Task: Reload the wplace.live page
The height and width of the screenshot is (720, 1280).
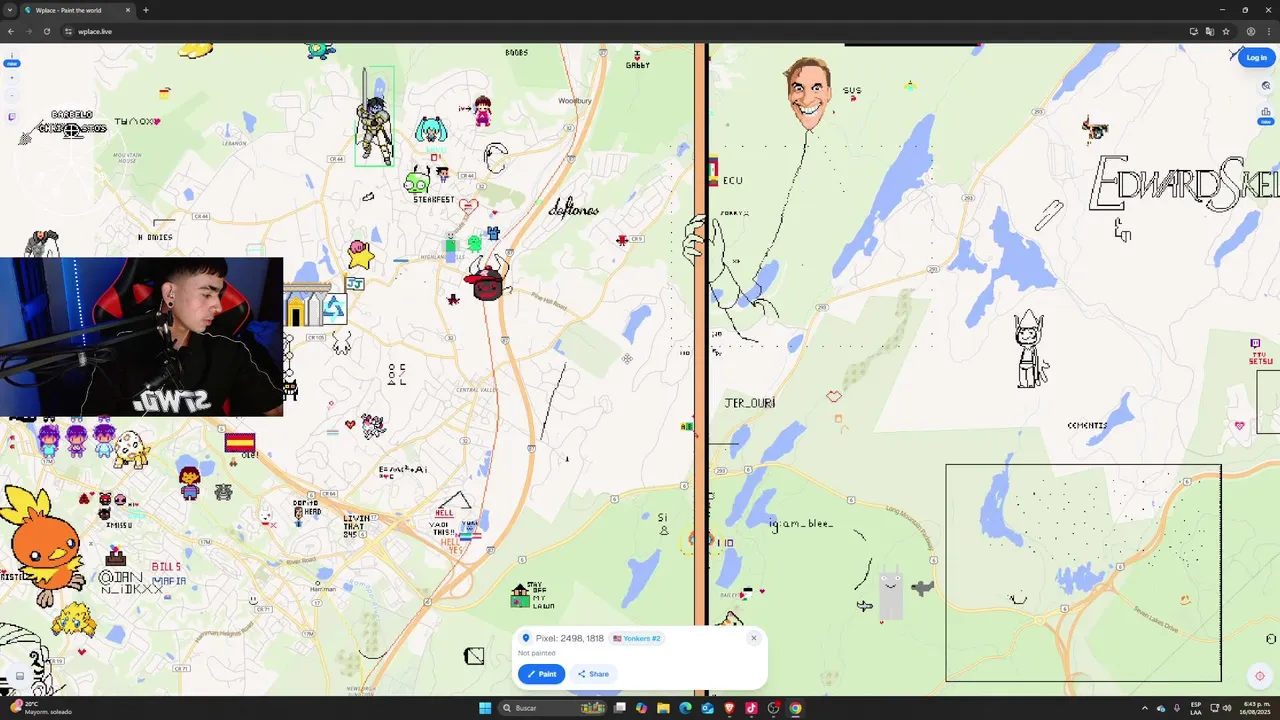Action: 46,31
